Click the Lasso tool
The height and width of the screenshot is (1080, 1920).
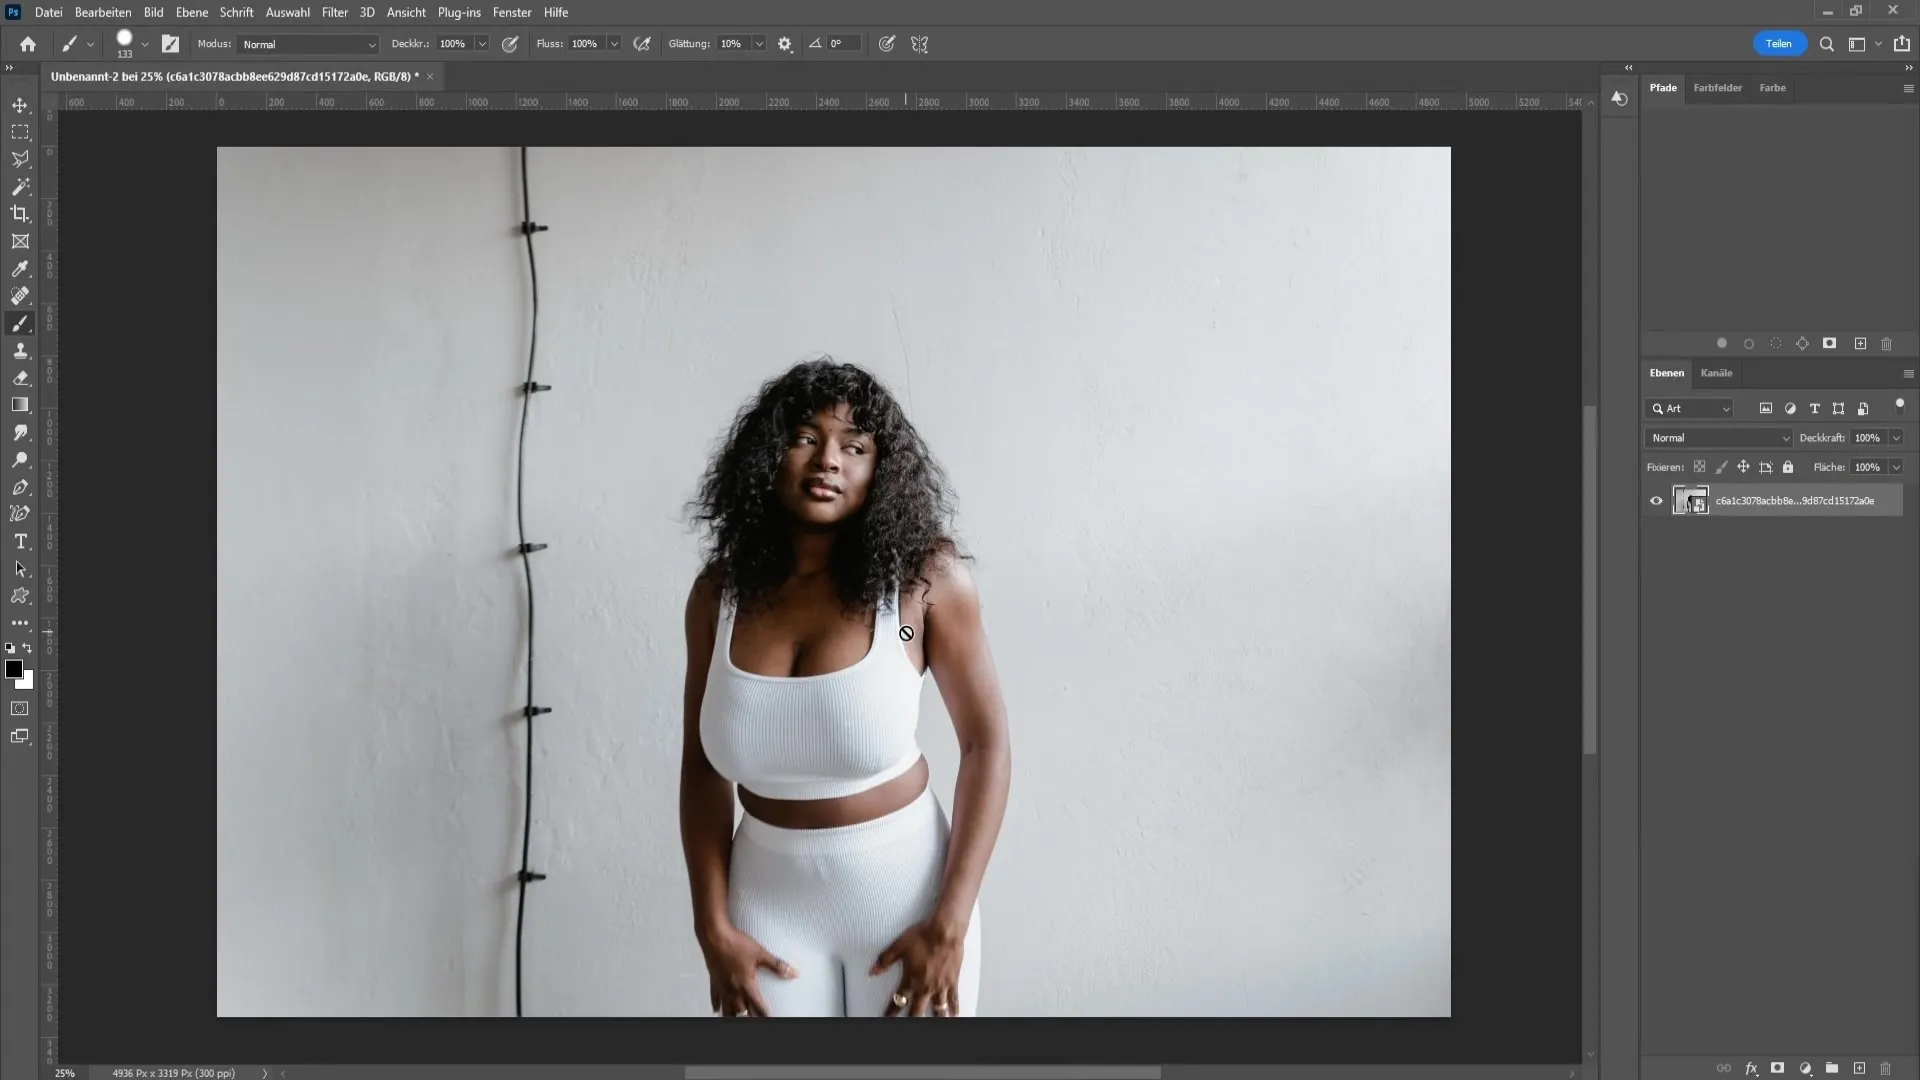[20, 158]
